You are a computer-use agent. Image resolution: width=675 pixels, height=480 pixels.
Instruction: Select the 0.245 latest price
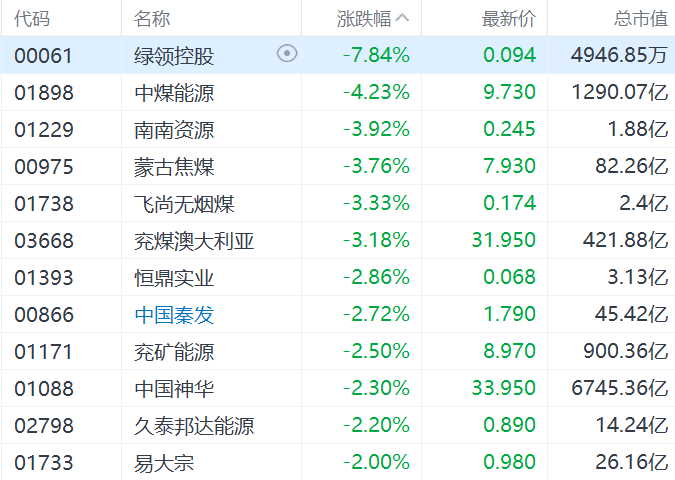[x=509, y=129]
